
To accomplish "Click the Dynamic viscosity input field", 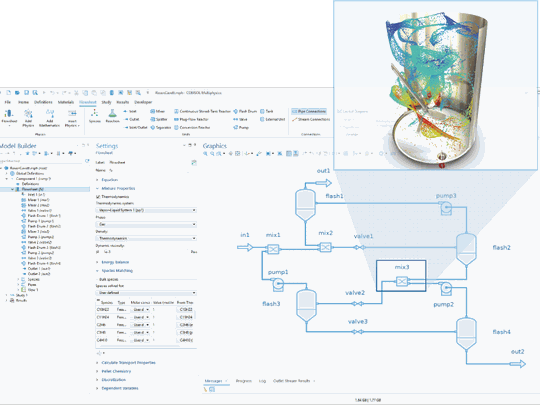I will 146,252.
